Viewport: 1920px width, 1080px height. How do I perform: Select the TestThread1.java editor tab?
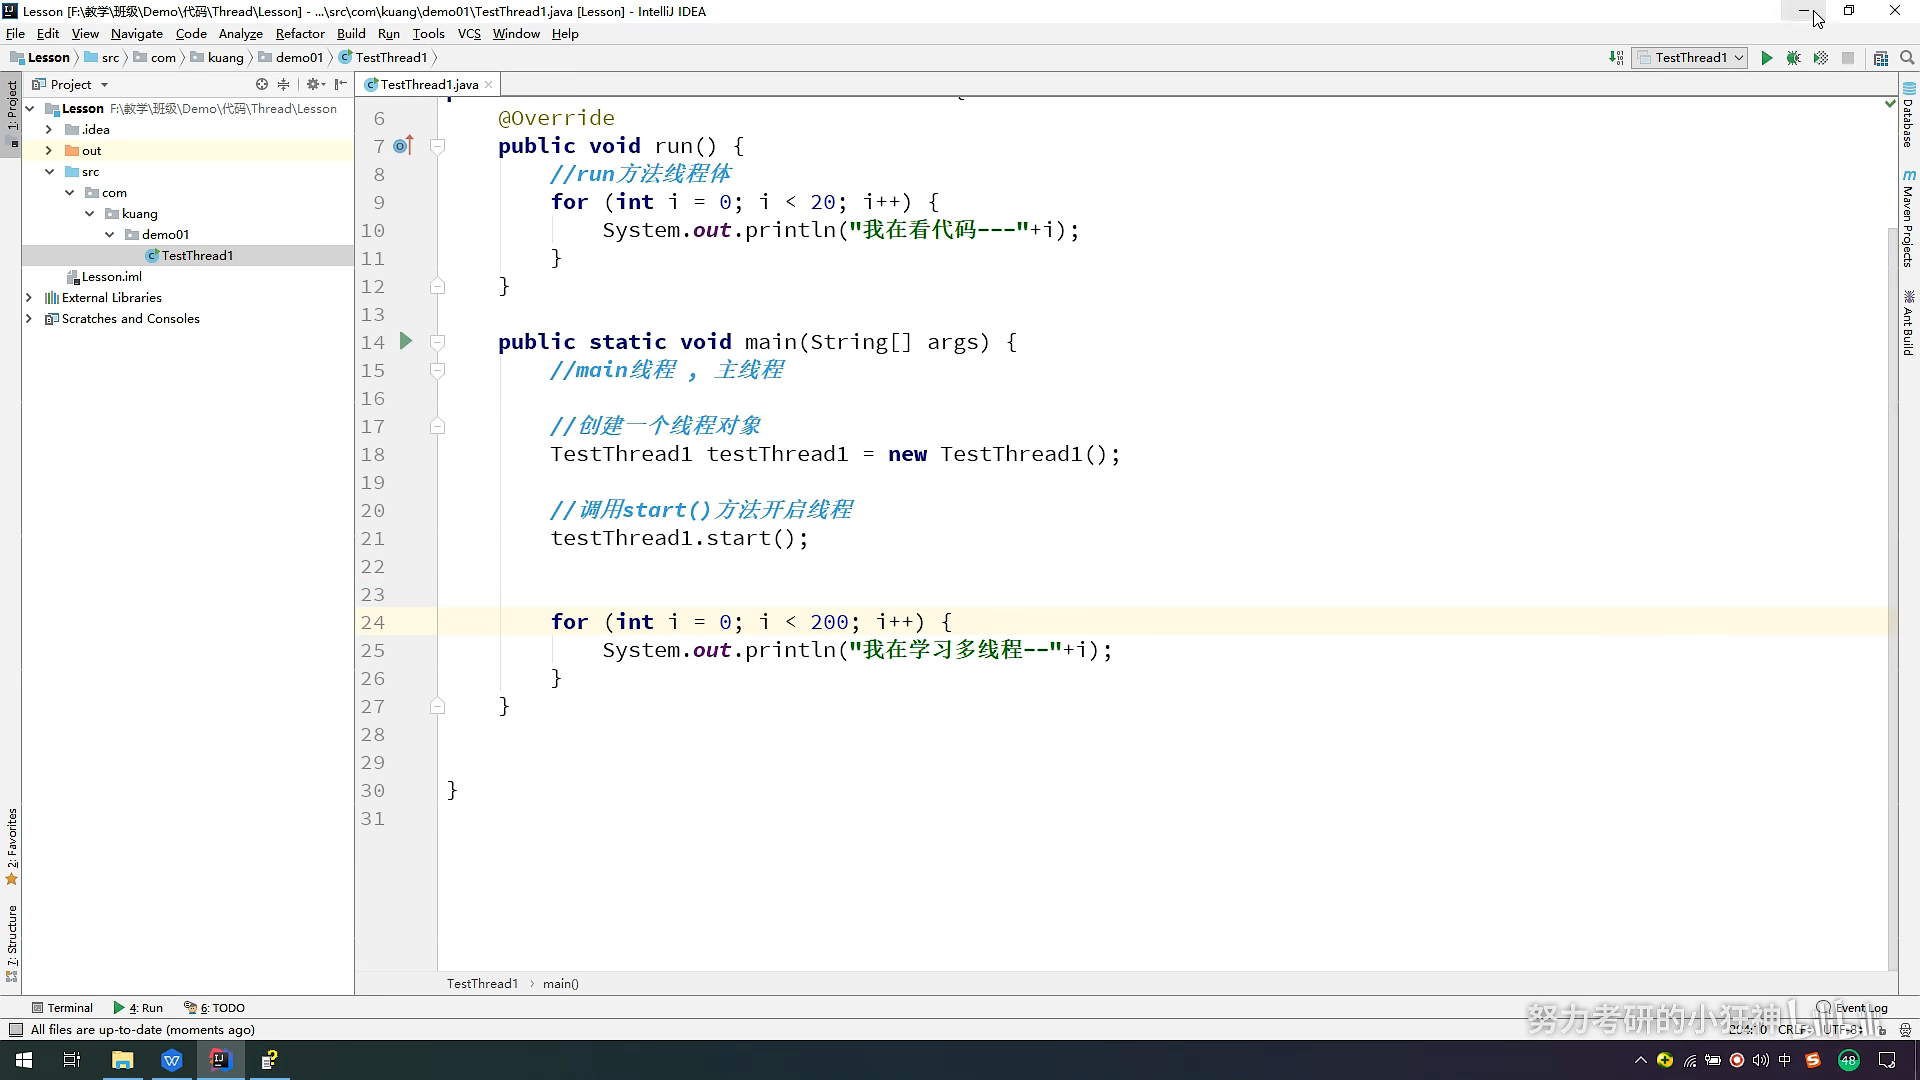[428, 85]
